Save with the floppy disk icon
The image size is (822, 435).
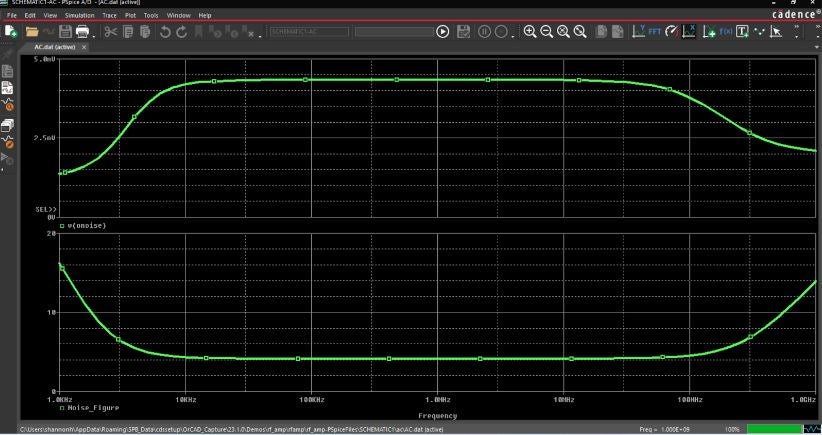(x=65, y=31)
